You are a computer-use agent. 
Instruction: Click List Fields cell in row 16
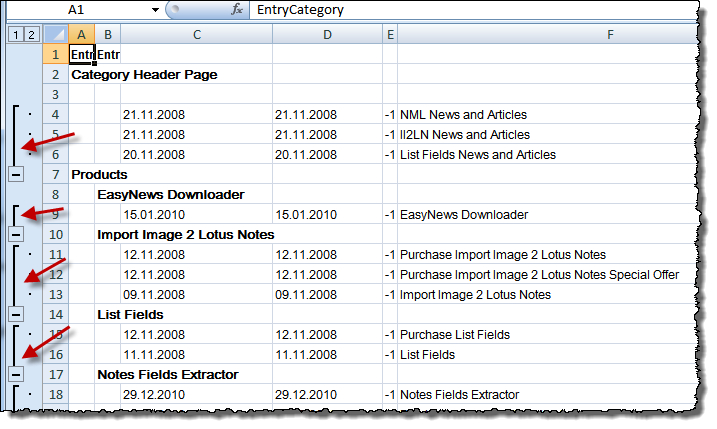(x=428, y=354)
